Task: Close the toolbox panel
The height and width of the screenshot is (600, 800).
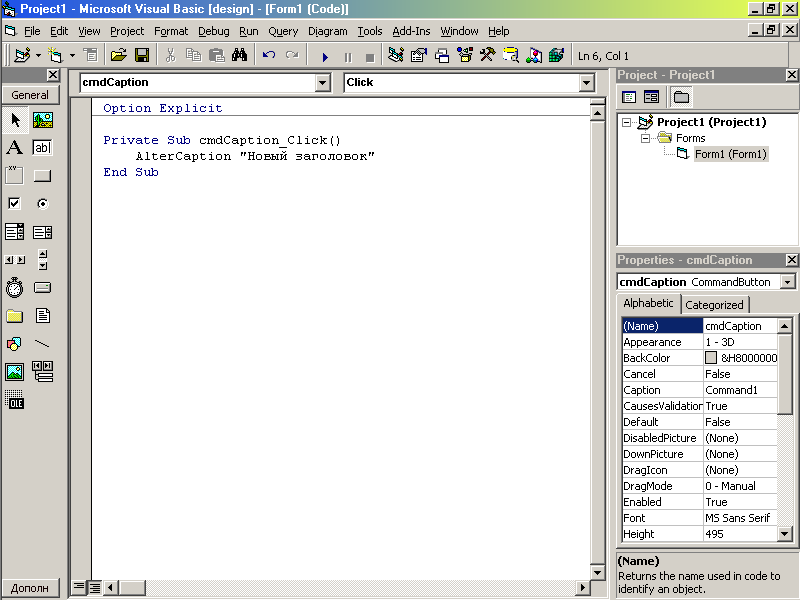Action: pyautogui.click(x=53, y=75)
